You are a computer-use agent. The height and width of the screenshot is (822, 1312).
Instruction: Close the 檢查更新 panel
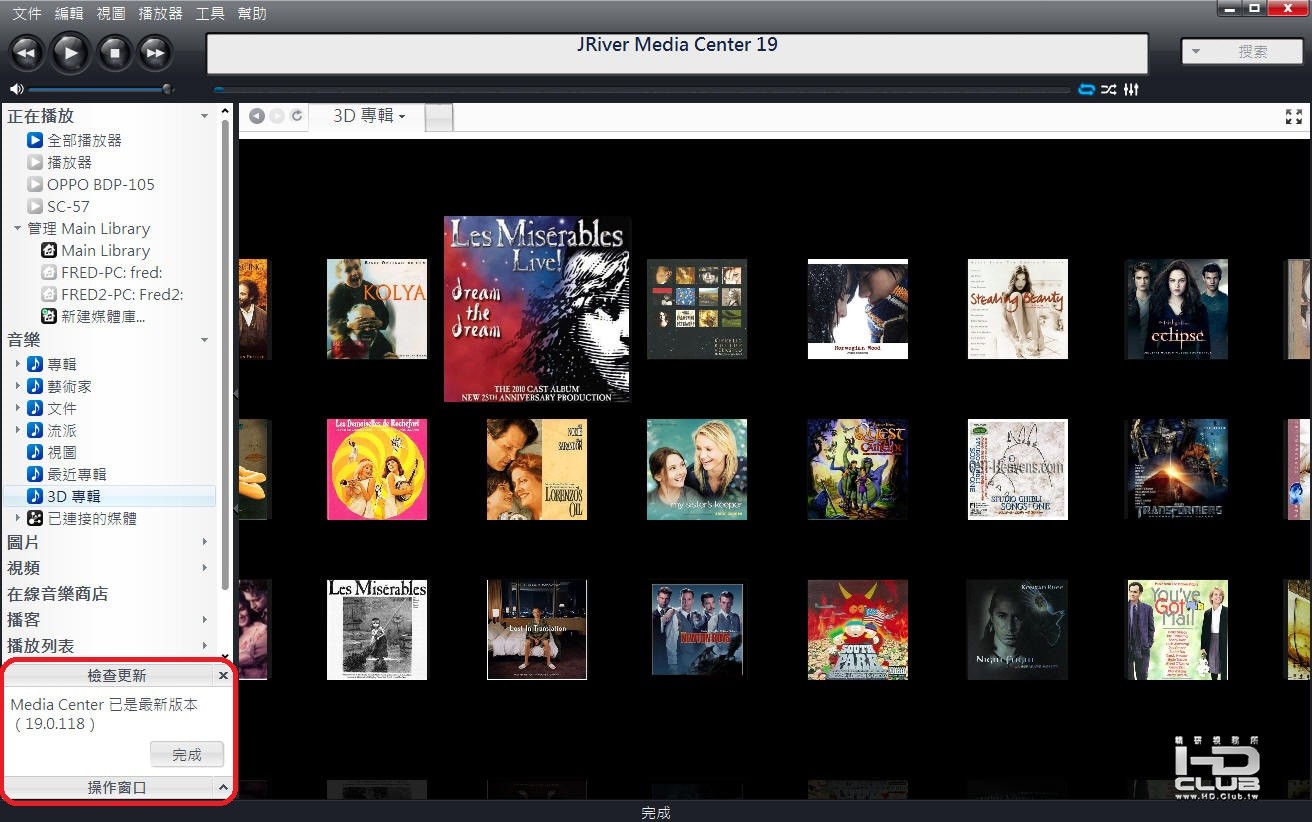click(223, 676)
